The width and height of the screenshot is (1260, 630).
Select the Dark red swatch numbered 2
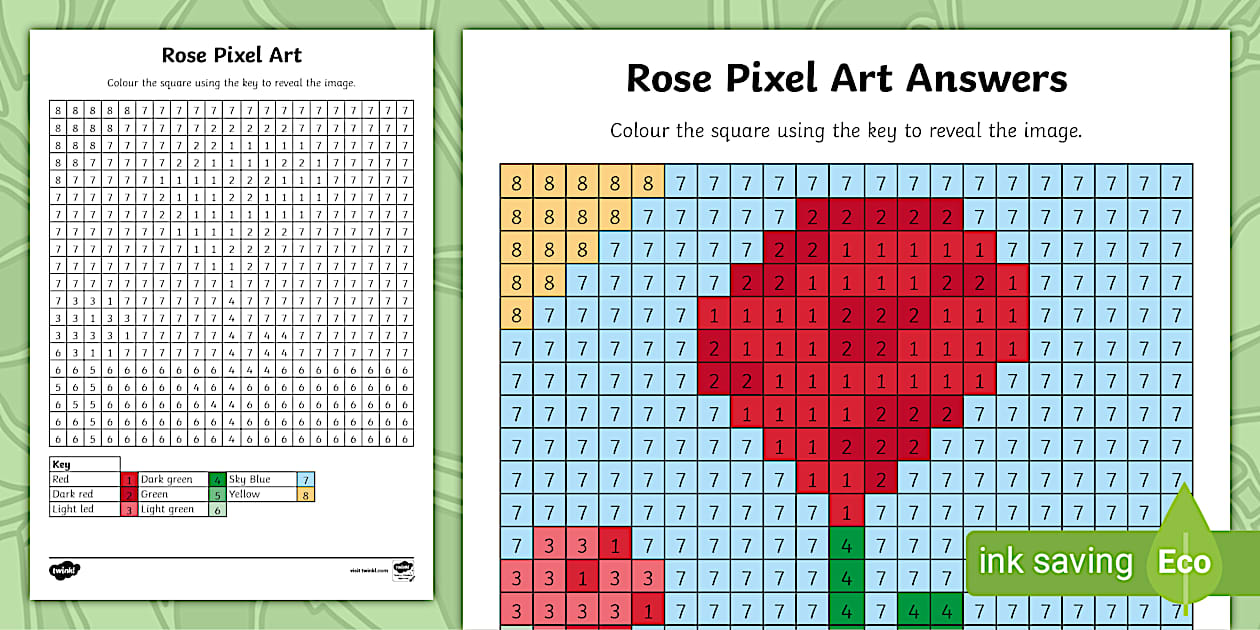coord(128,494)
